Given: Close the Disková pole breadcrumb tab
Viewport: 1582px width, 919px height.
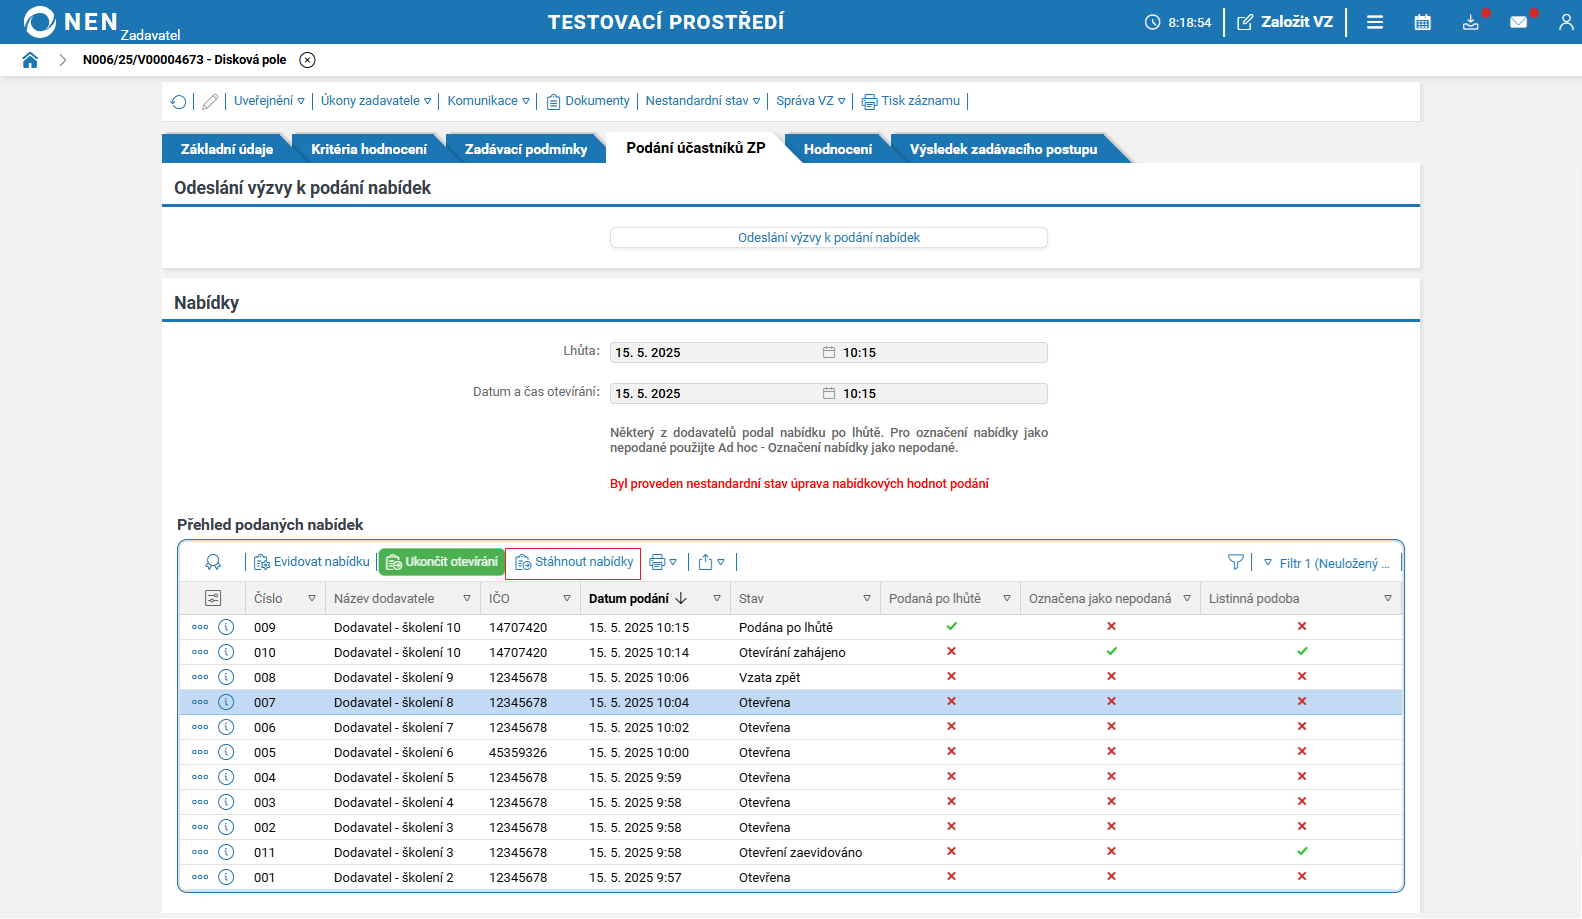Looking at the screenshot, I should click(x=308, y=60).
